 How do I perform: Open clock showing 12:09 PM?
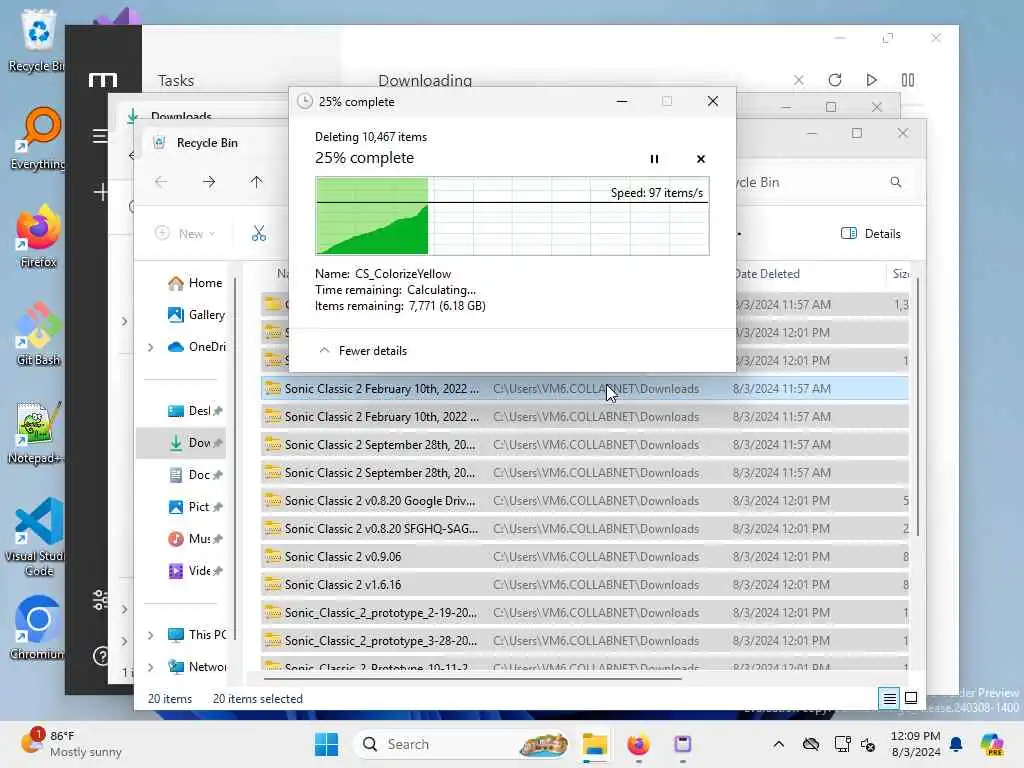click(x=916, y=744)
